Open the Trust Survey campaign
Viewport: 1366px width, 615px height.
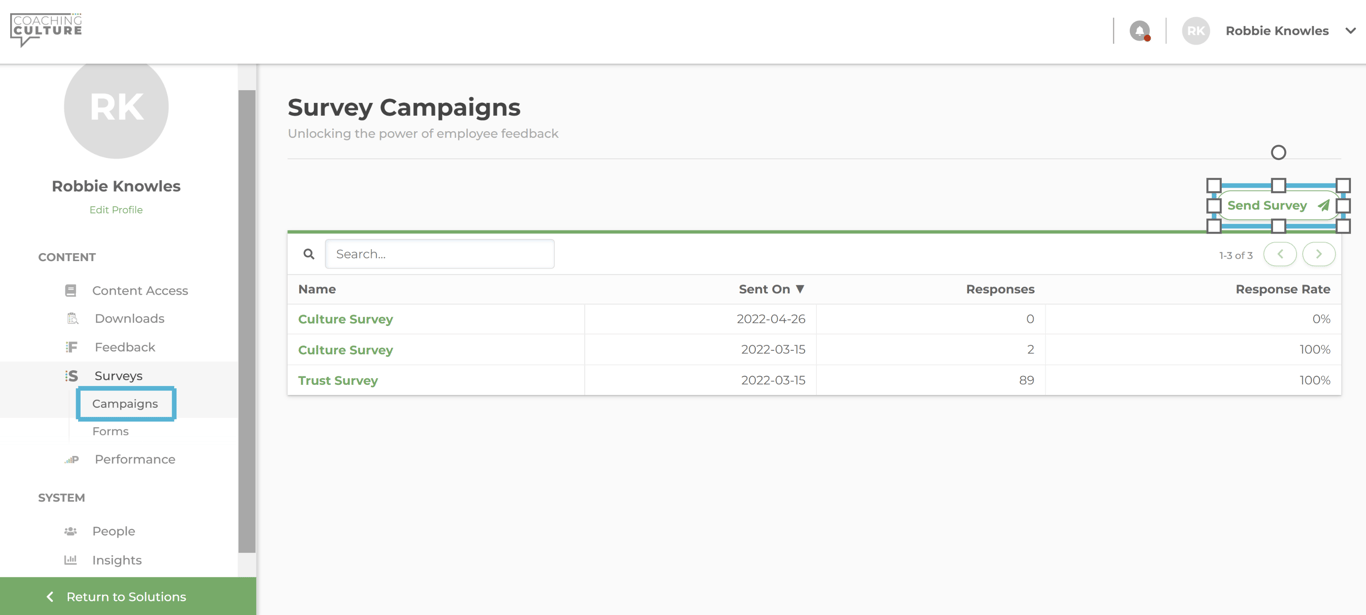coord(338,381)
